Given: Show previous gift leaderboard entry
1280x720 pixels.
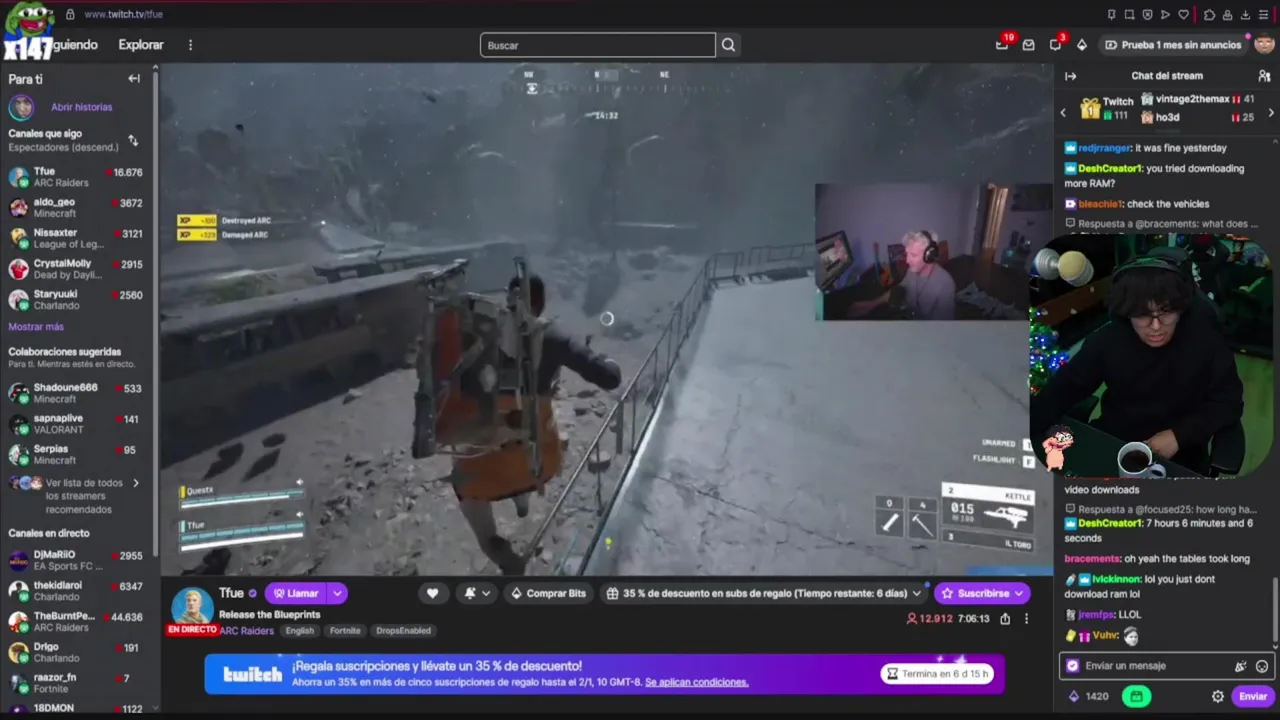Looking at the screenshot, I should [1063, 113].
